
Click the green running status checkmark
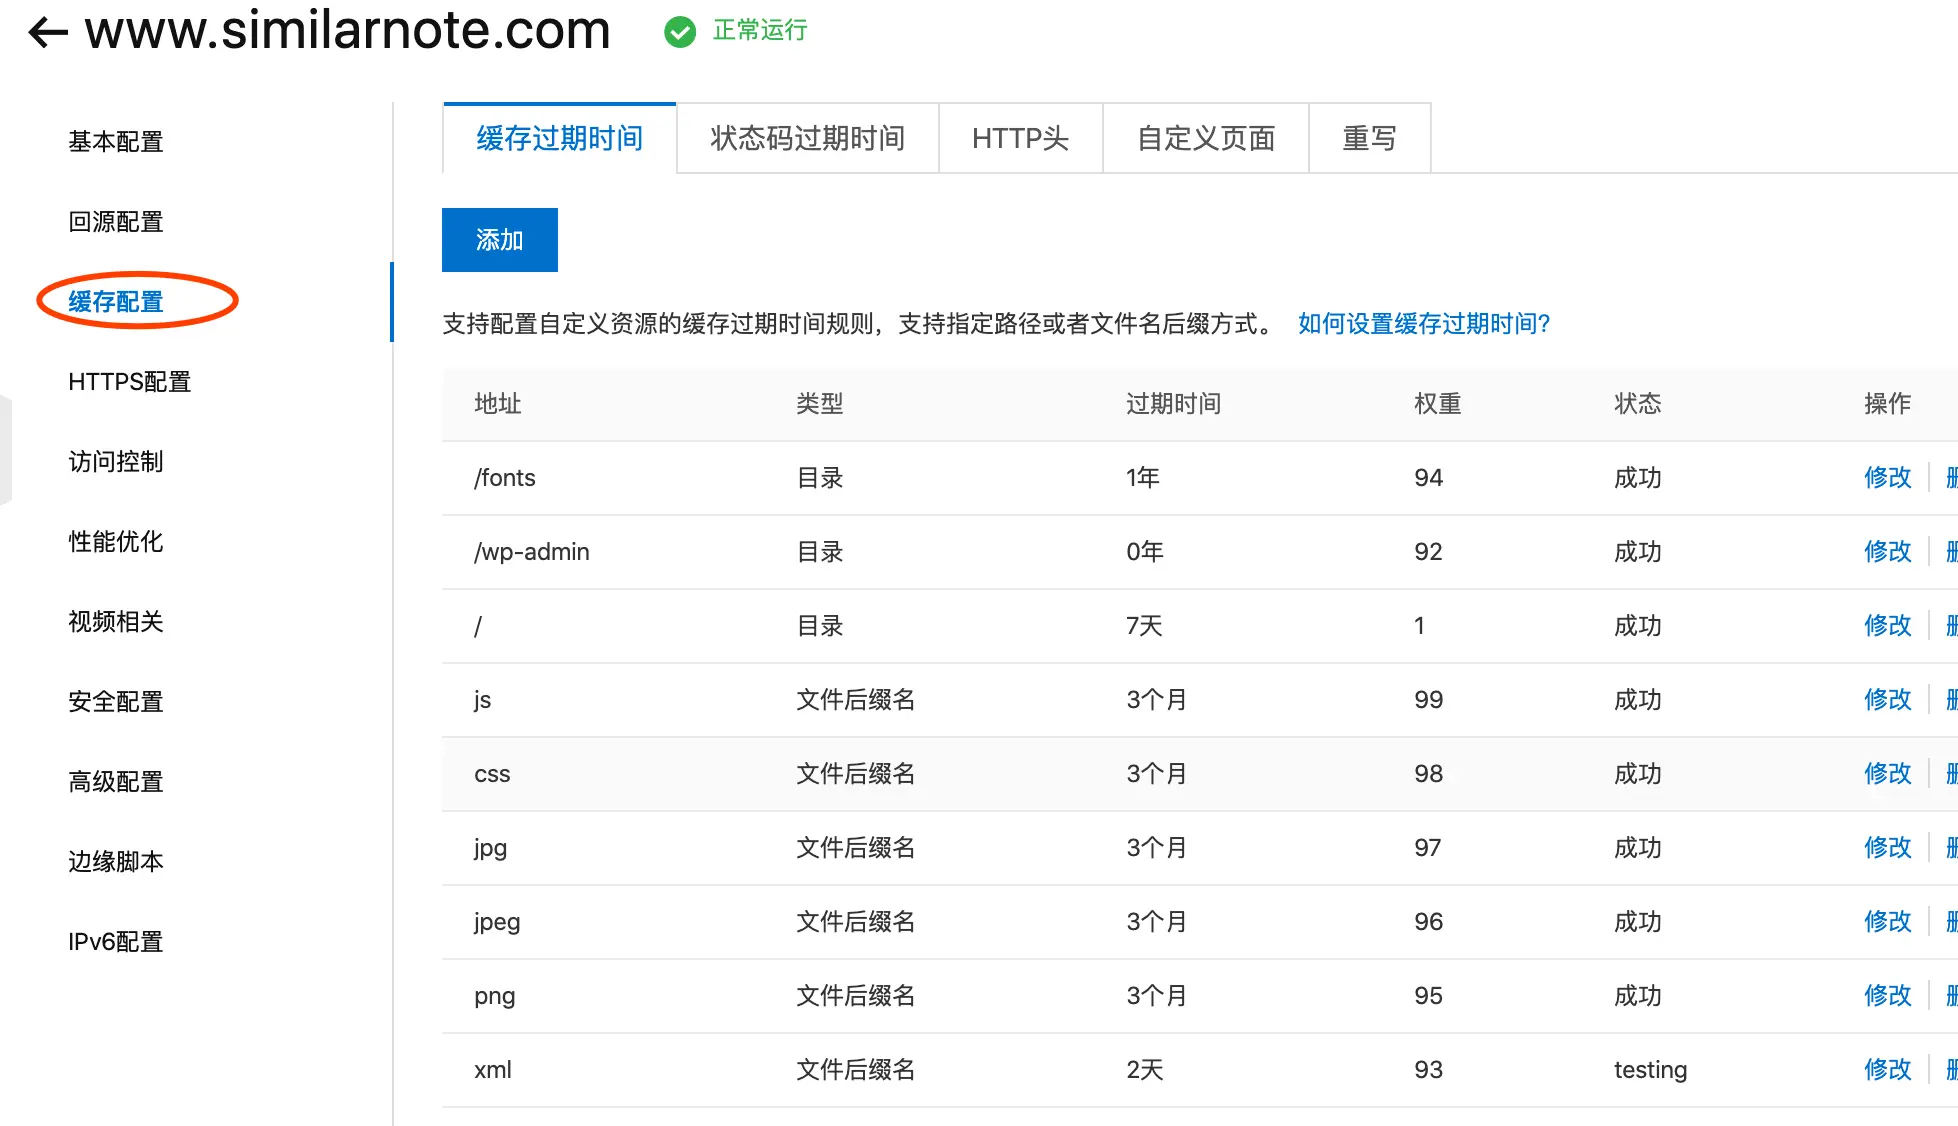680,32
